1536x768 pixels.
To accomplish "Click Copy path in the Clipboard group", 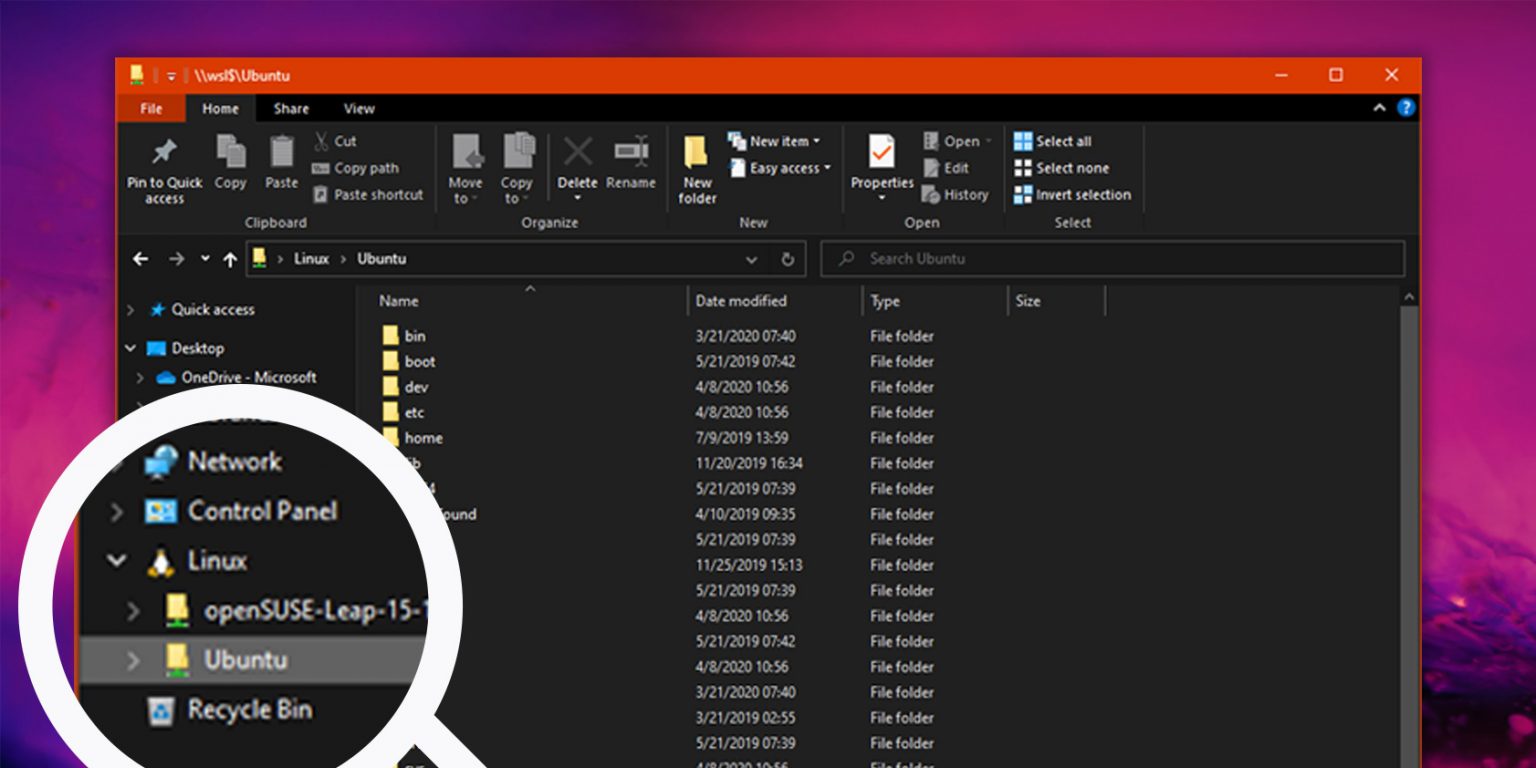I will (x=360, y=167).
